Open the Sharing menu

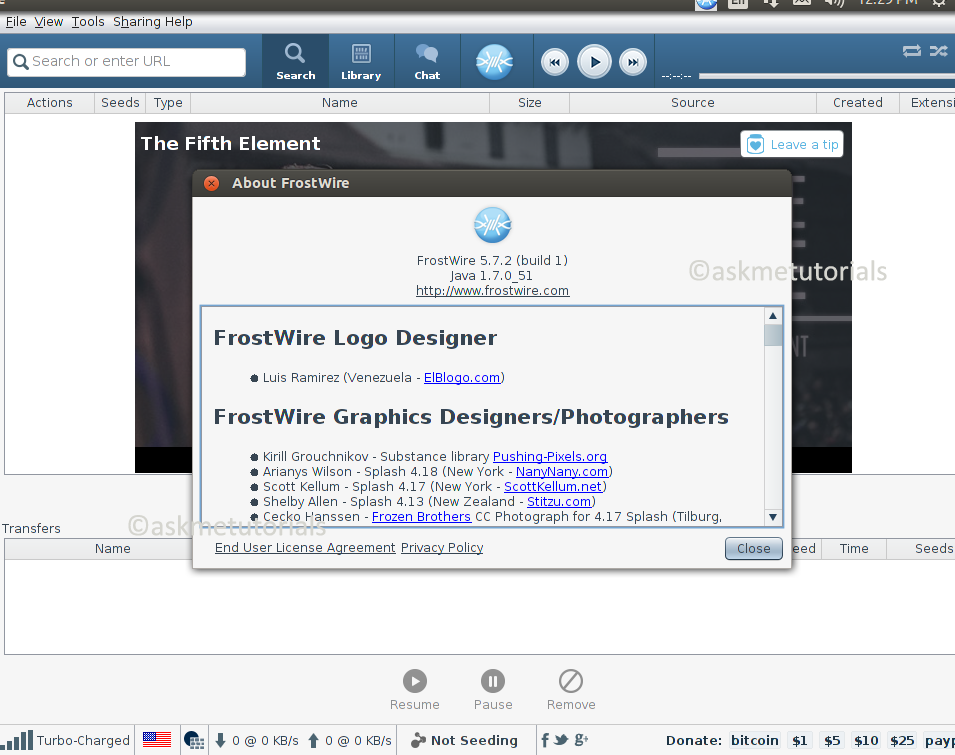pos(136,22)
